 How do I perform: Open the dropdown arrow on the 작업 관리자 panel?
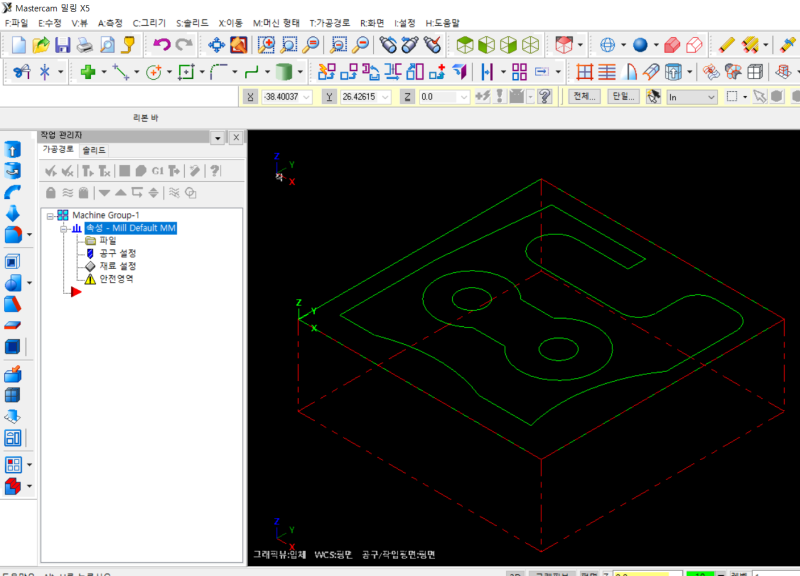[x=217, y=137]
